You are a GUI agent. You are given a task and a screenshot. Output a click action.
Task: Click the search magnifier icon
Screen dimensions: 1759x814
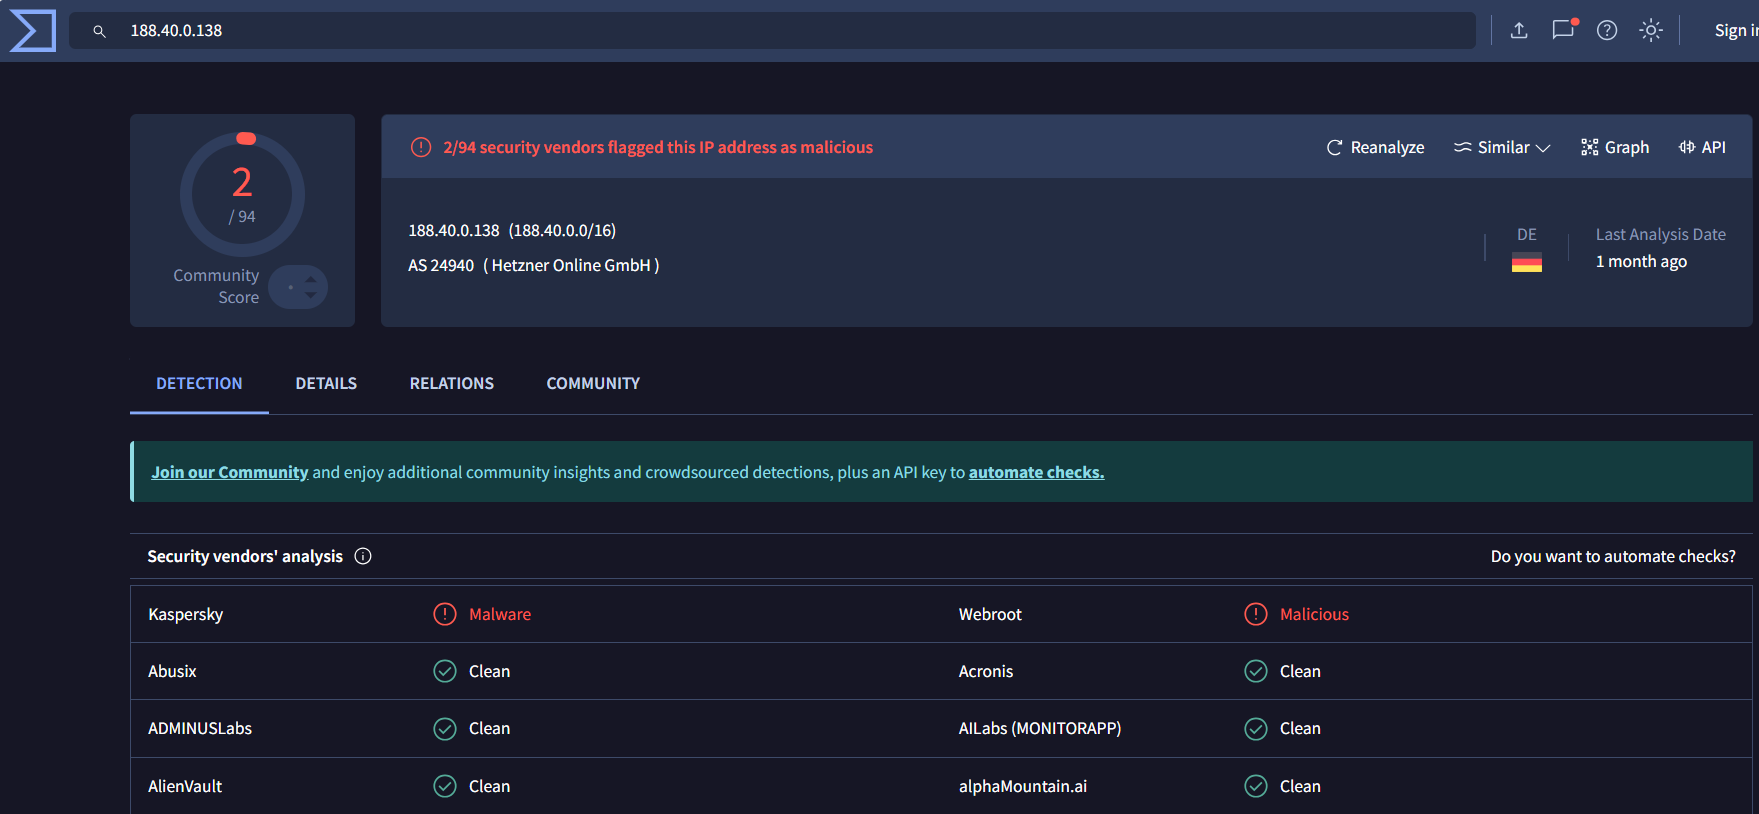pos(99,31)
